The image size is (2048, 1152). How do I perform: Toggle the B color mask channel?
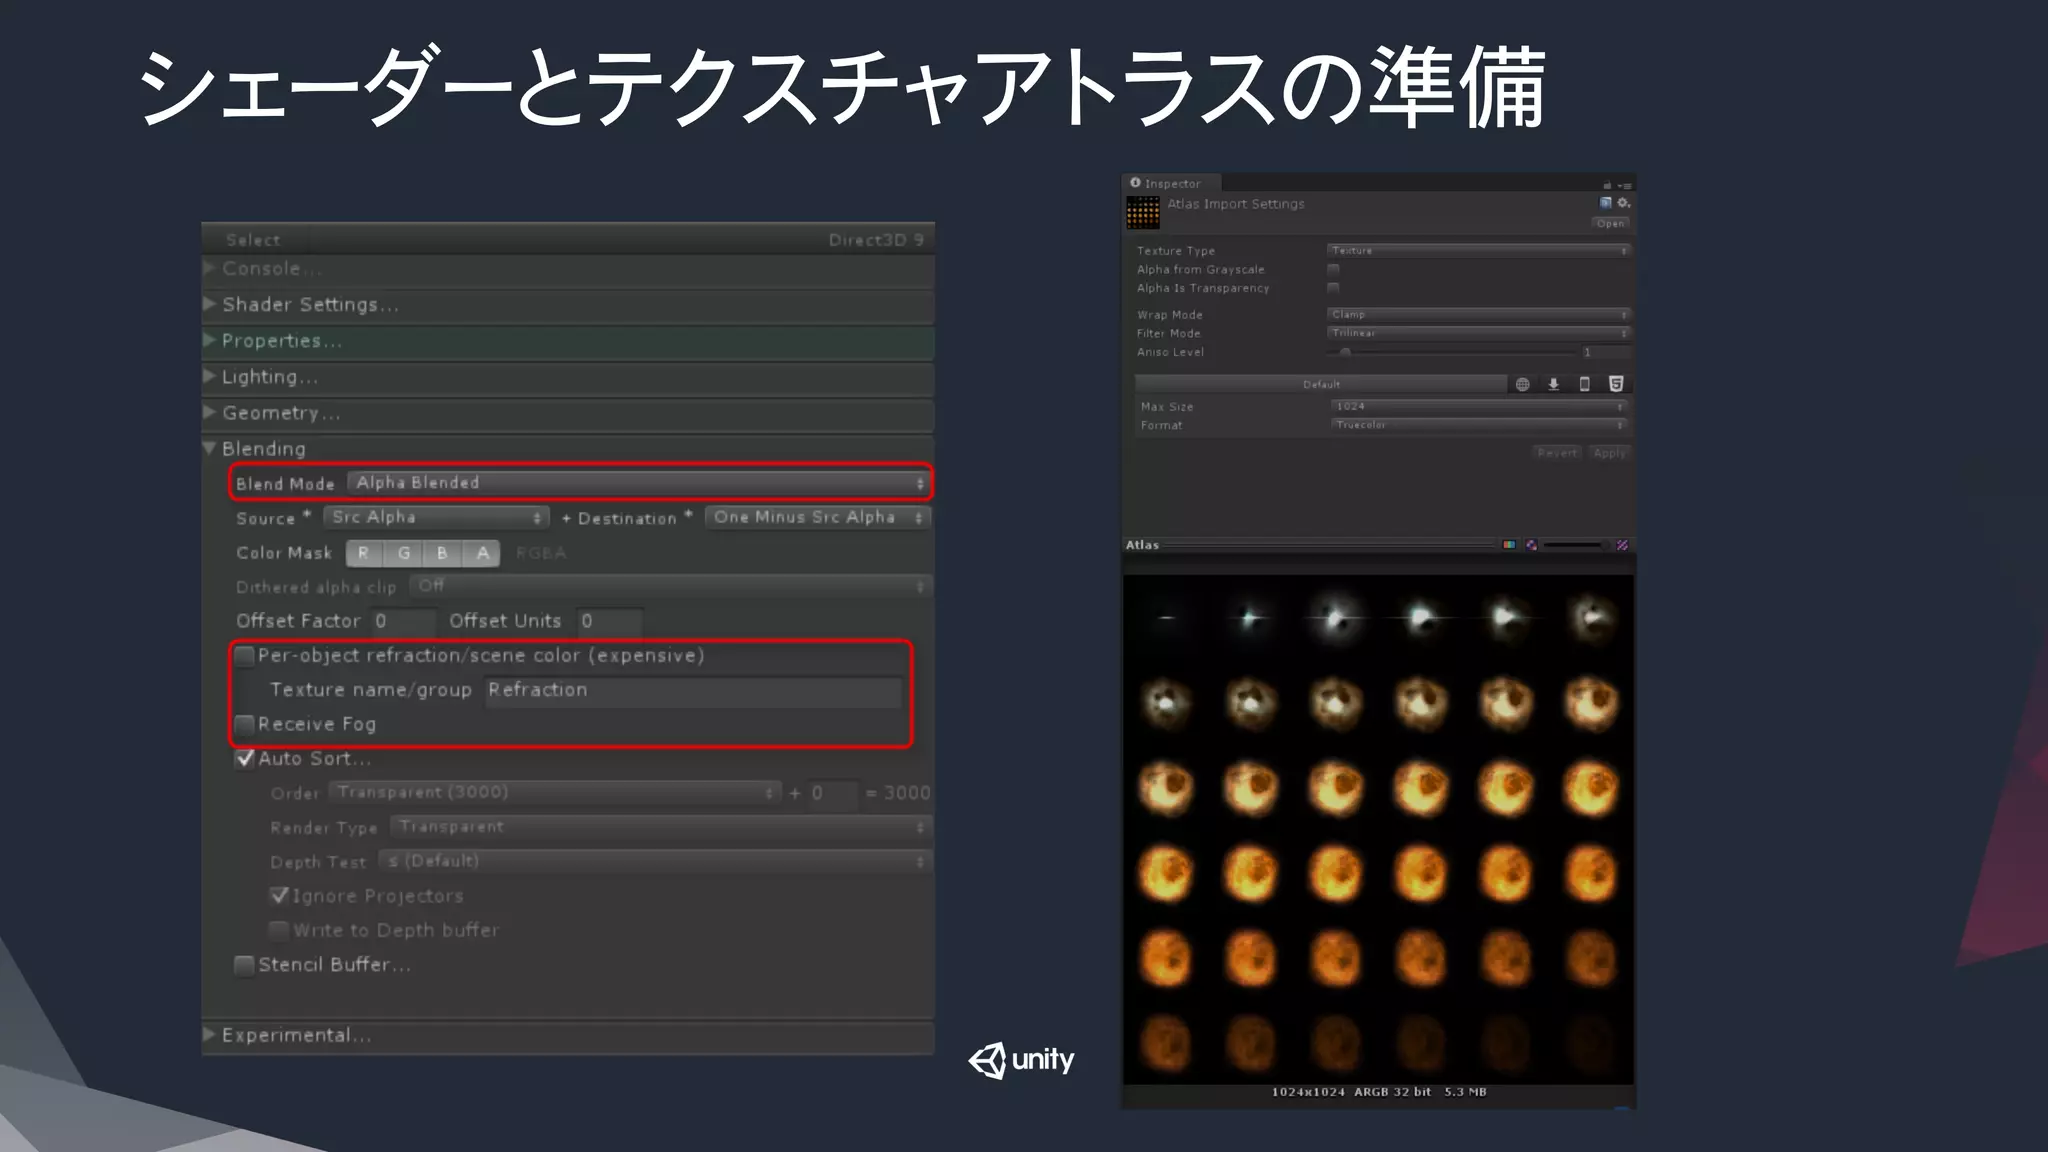(442, 553)
